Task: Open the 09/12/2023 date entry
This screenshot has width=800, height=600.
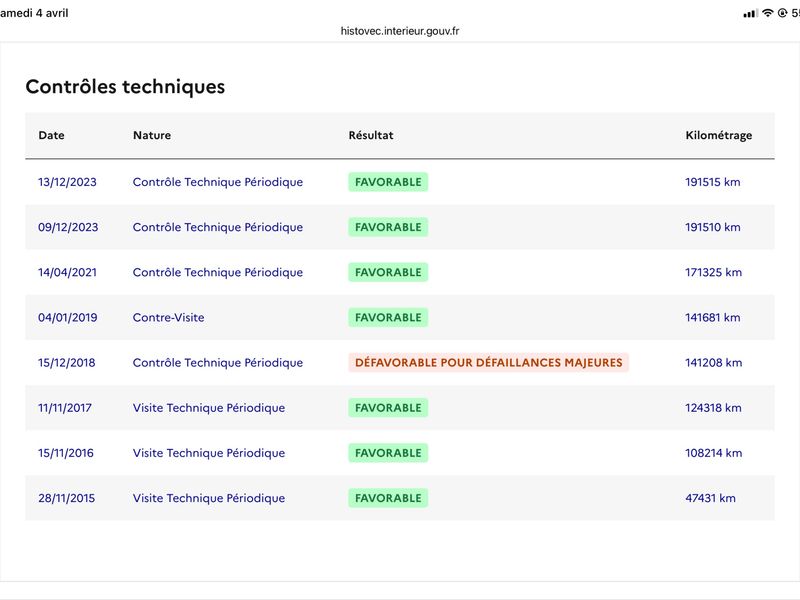Action: pyautogui.click(x=67, y=227)
